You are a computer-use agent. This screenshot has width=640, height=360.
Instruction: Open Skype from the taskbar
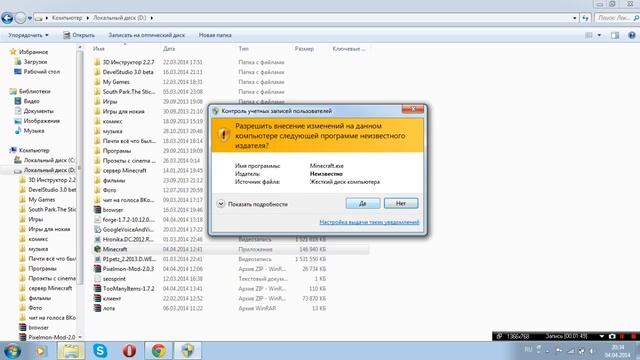[x=100, y=351]
